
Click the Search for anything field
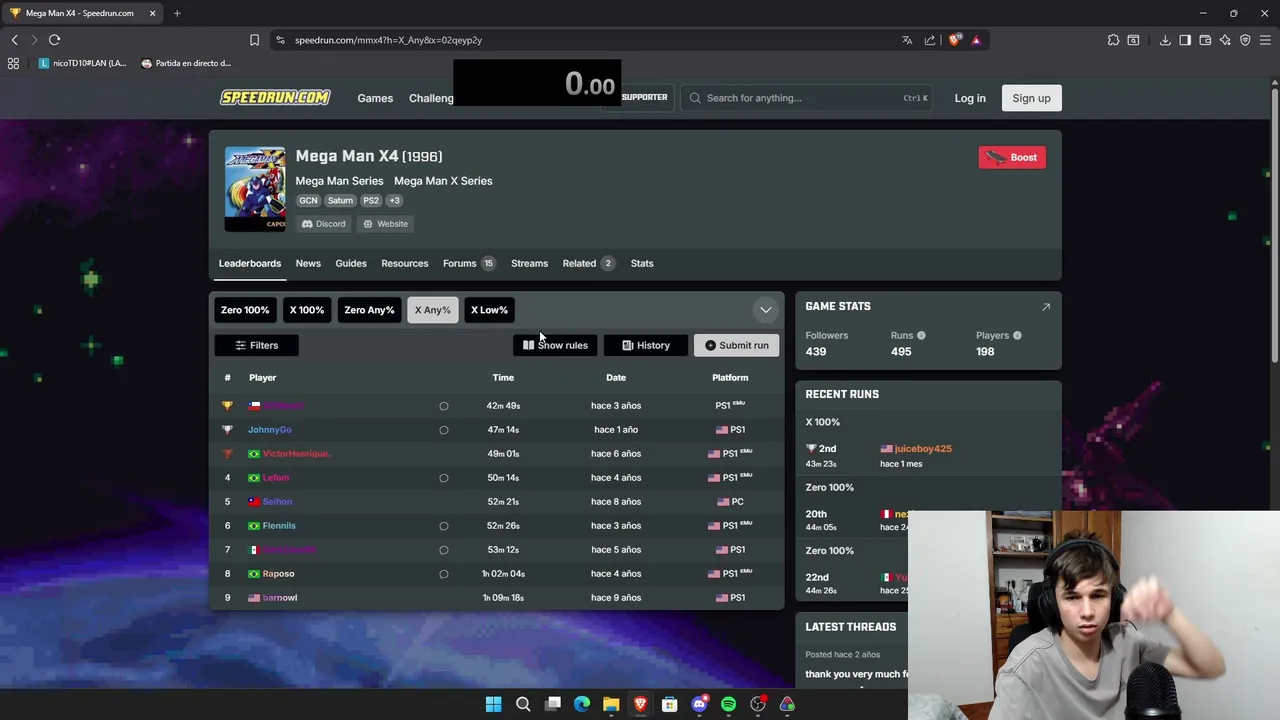806,98
